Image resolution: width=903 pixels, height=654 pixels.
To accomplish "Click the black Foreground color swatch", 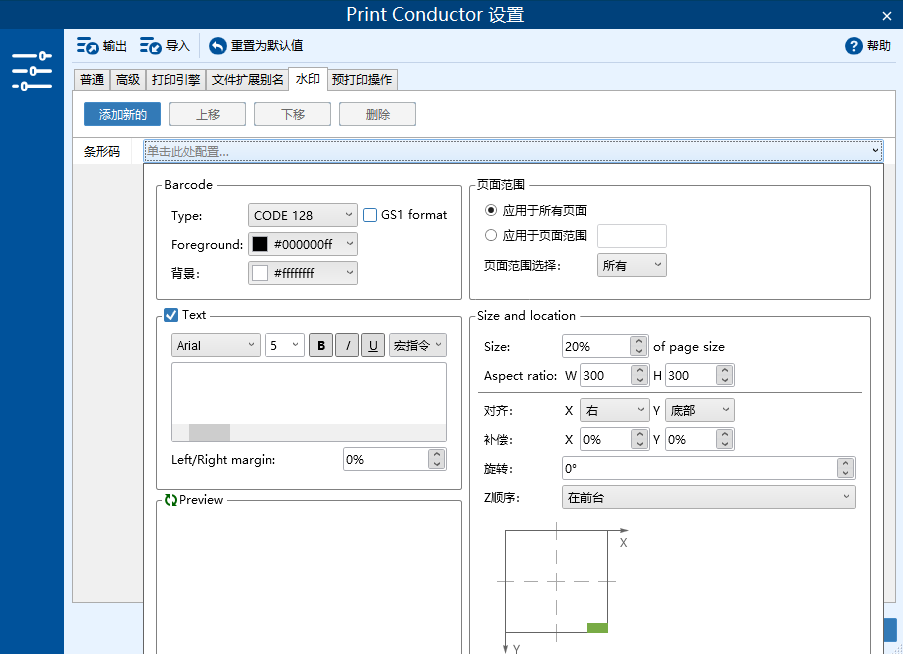I will pos(260,244).
